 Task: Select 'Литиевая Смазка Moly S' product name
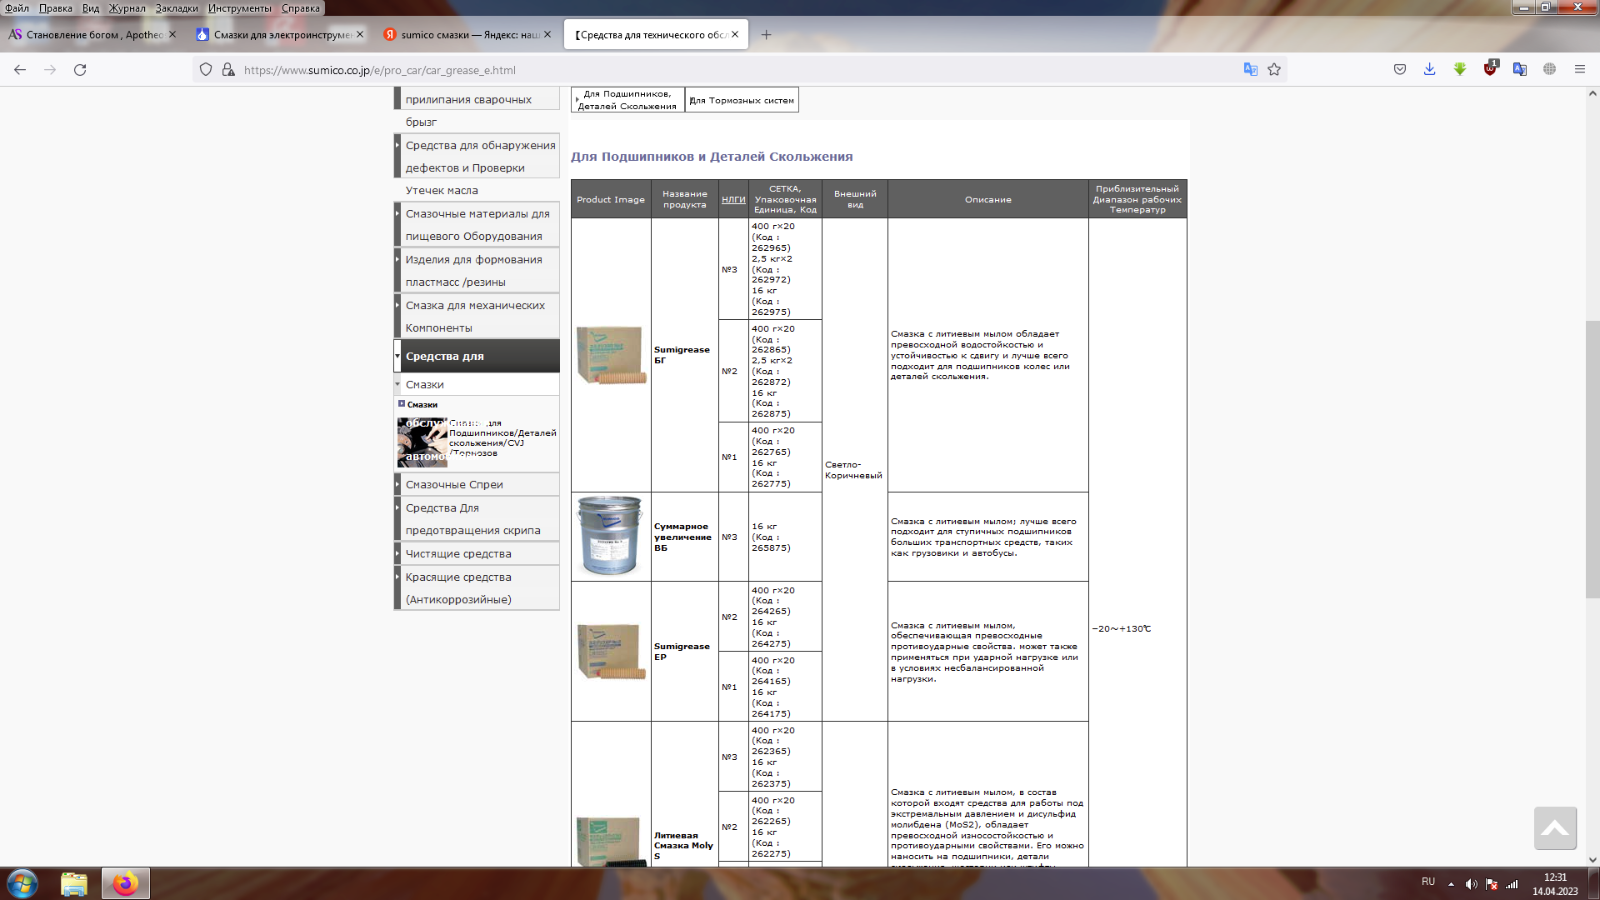tap(684, 845)
